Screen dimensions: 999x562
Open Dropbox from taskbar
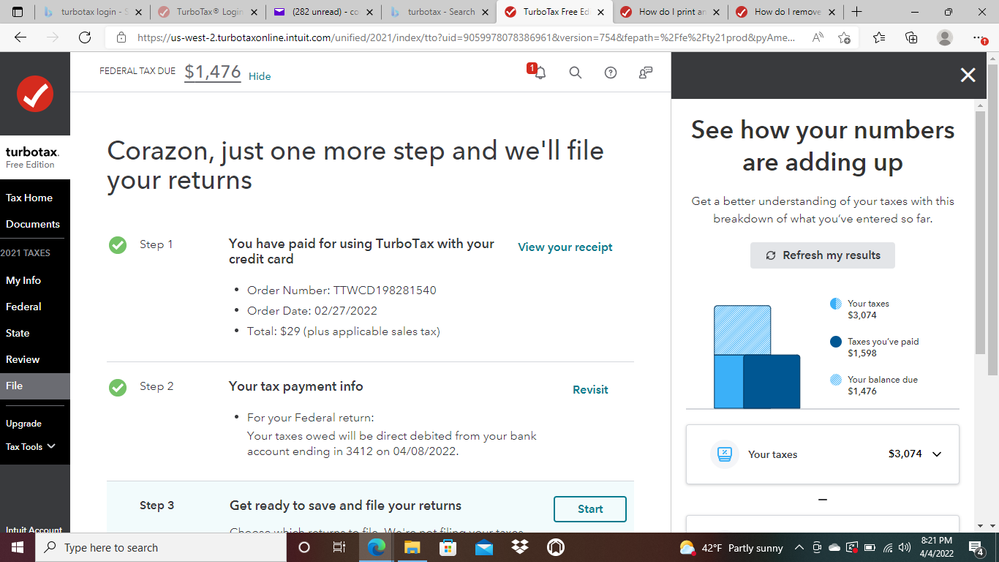(x=520, y=547)
